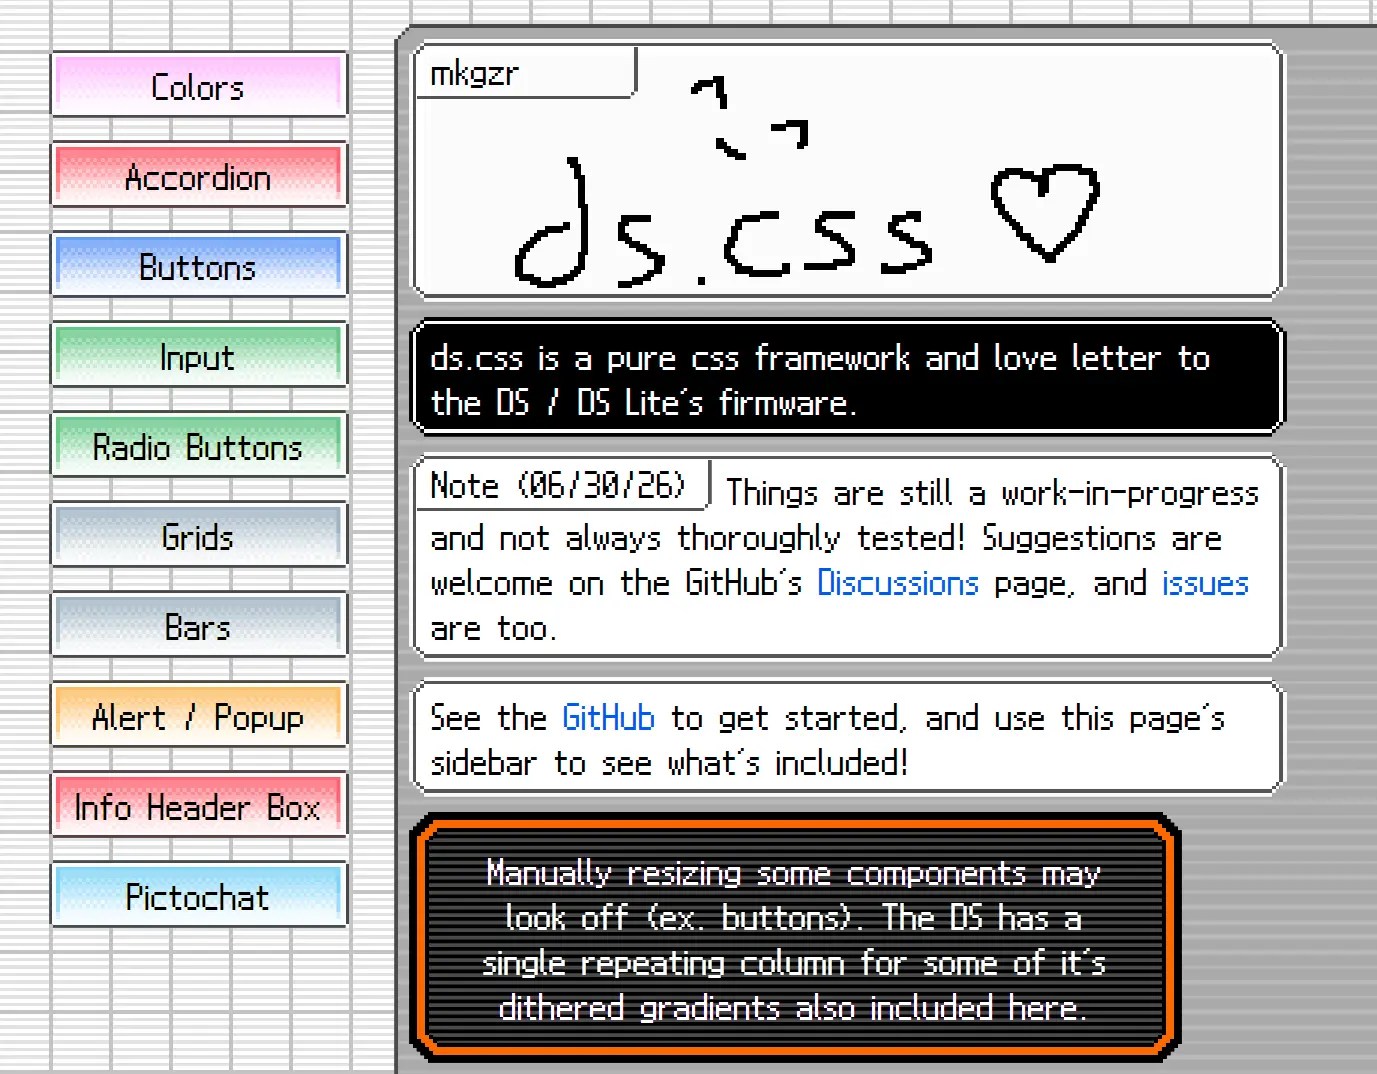Screen dimensions: 1377x1074
Task: Open the Grids sidebar entry
Action: pos(199,536)
